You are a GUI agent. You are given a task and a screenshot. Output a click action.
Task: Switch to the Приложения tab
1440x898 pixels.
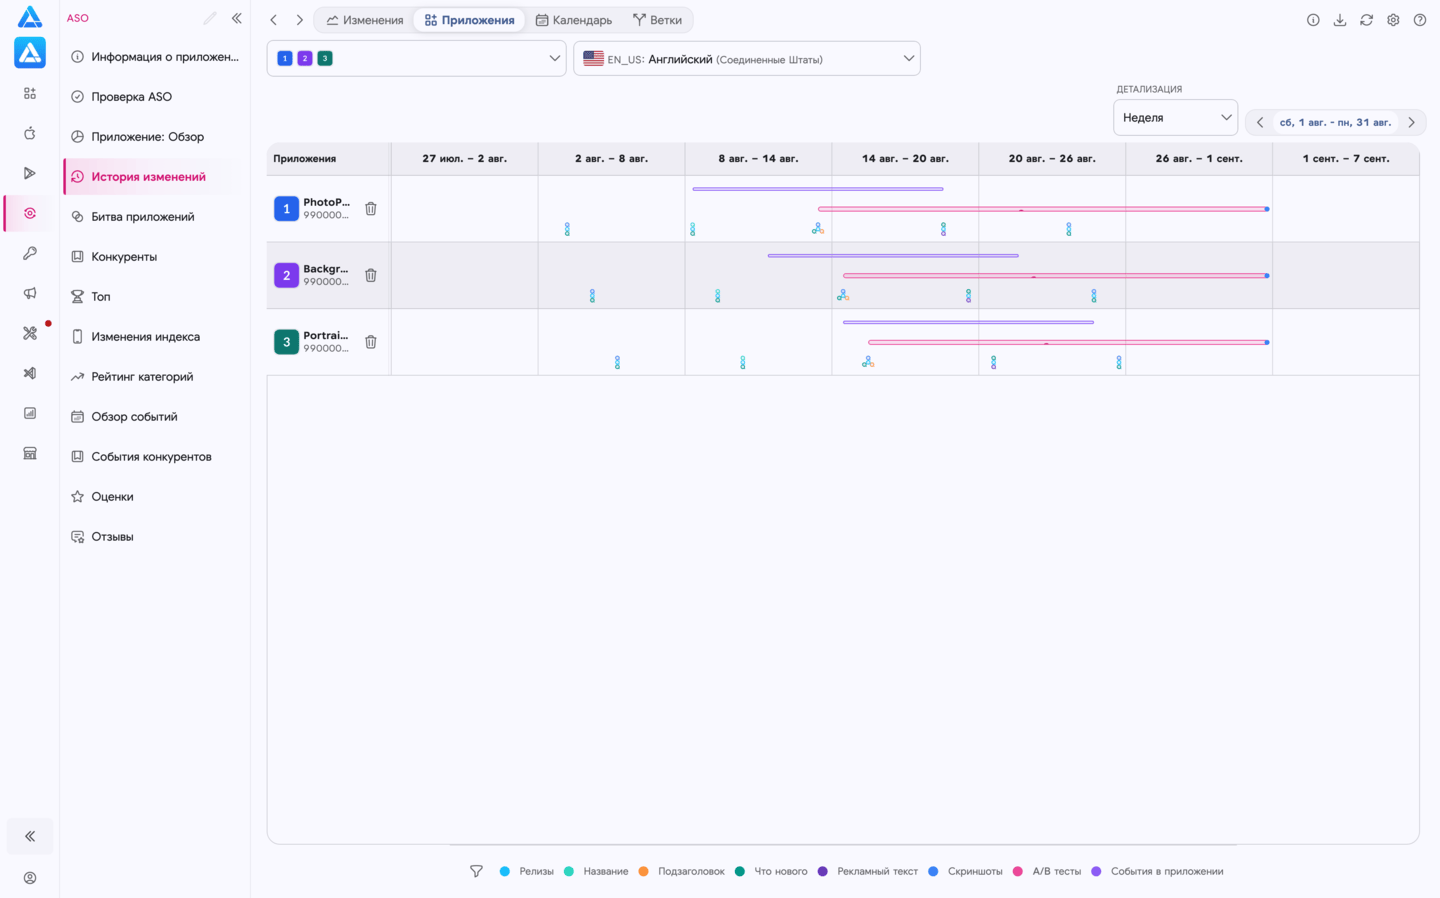click(x=469, y=20)
